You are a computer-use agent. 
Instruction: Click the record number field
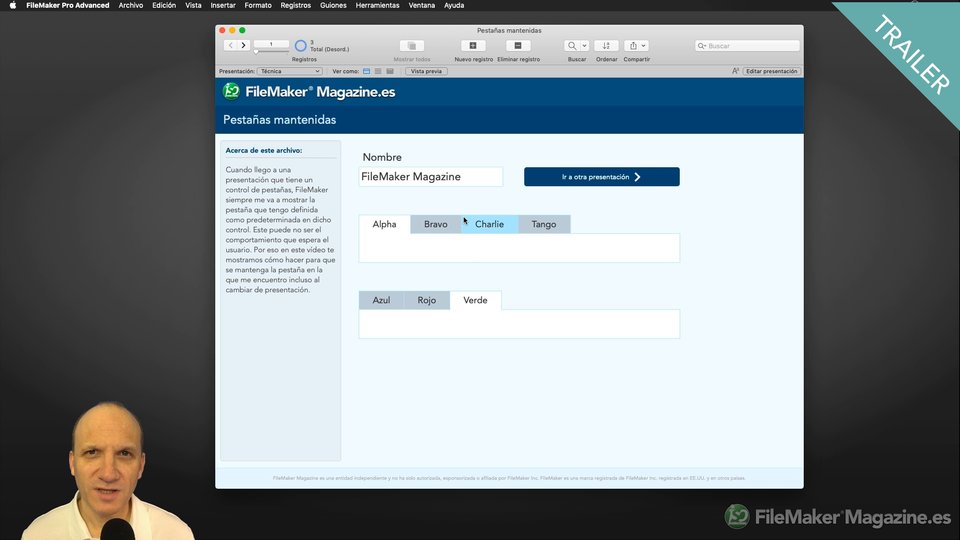click(271, 44)
